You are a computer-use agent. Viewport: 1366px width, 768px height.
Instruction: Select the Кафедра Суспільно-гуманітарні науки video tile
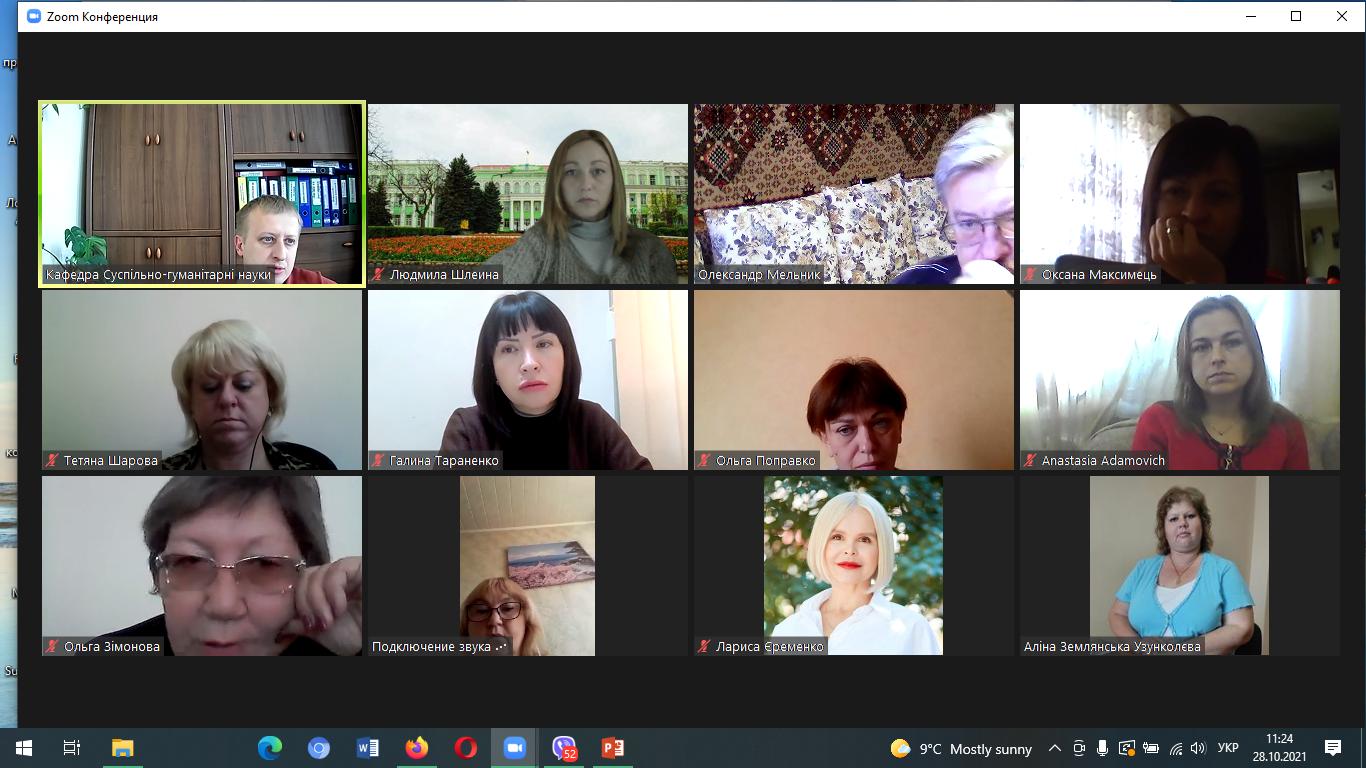[x=202, y=194]
